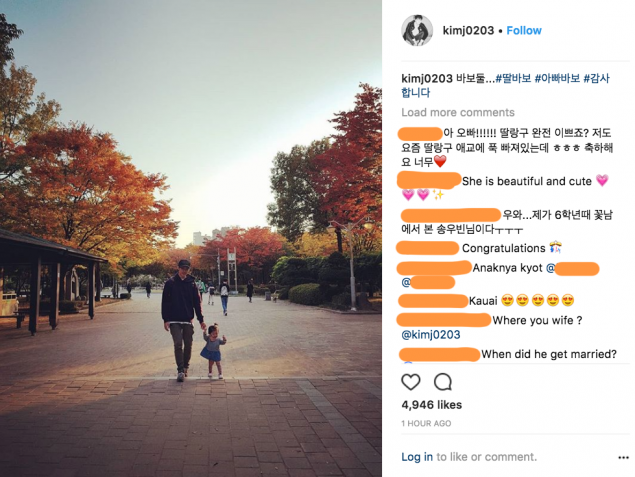The height and width of the screenshot is (477, 635).
Task: Open kimj0203 username in post header
Action: (468, 30)
